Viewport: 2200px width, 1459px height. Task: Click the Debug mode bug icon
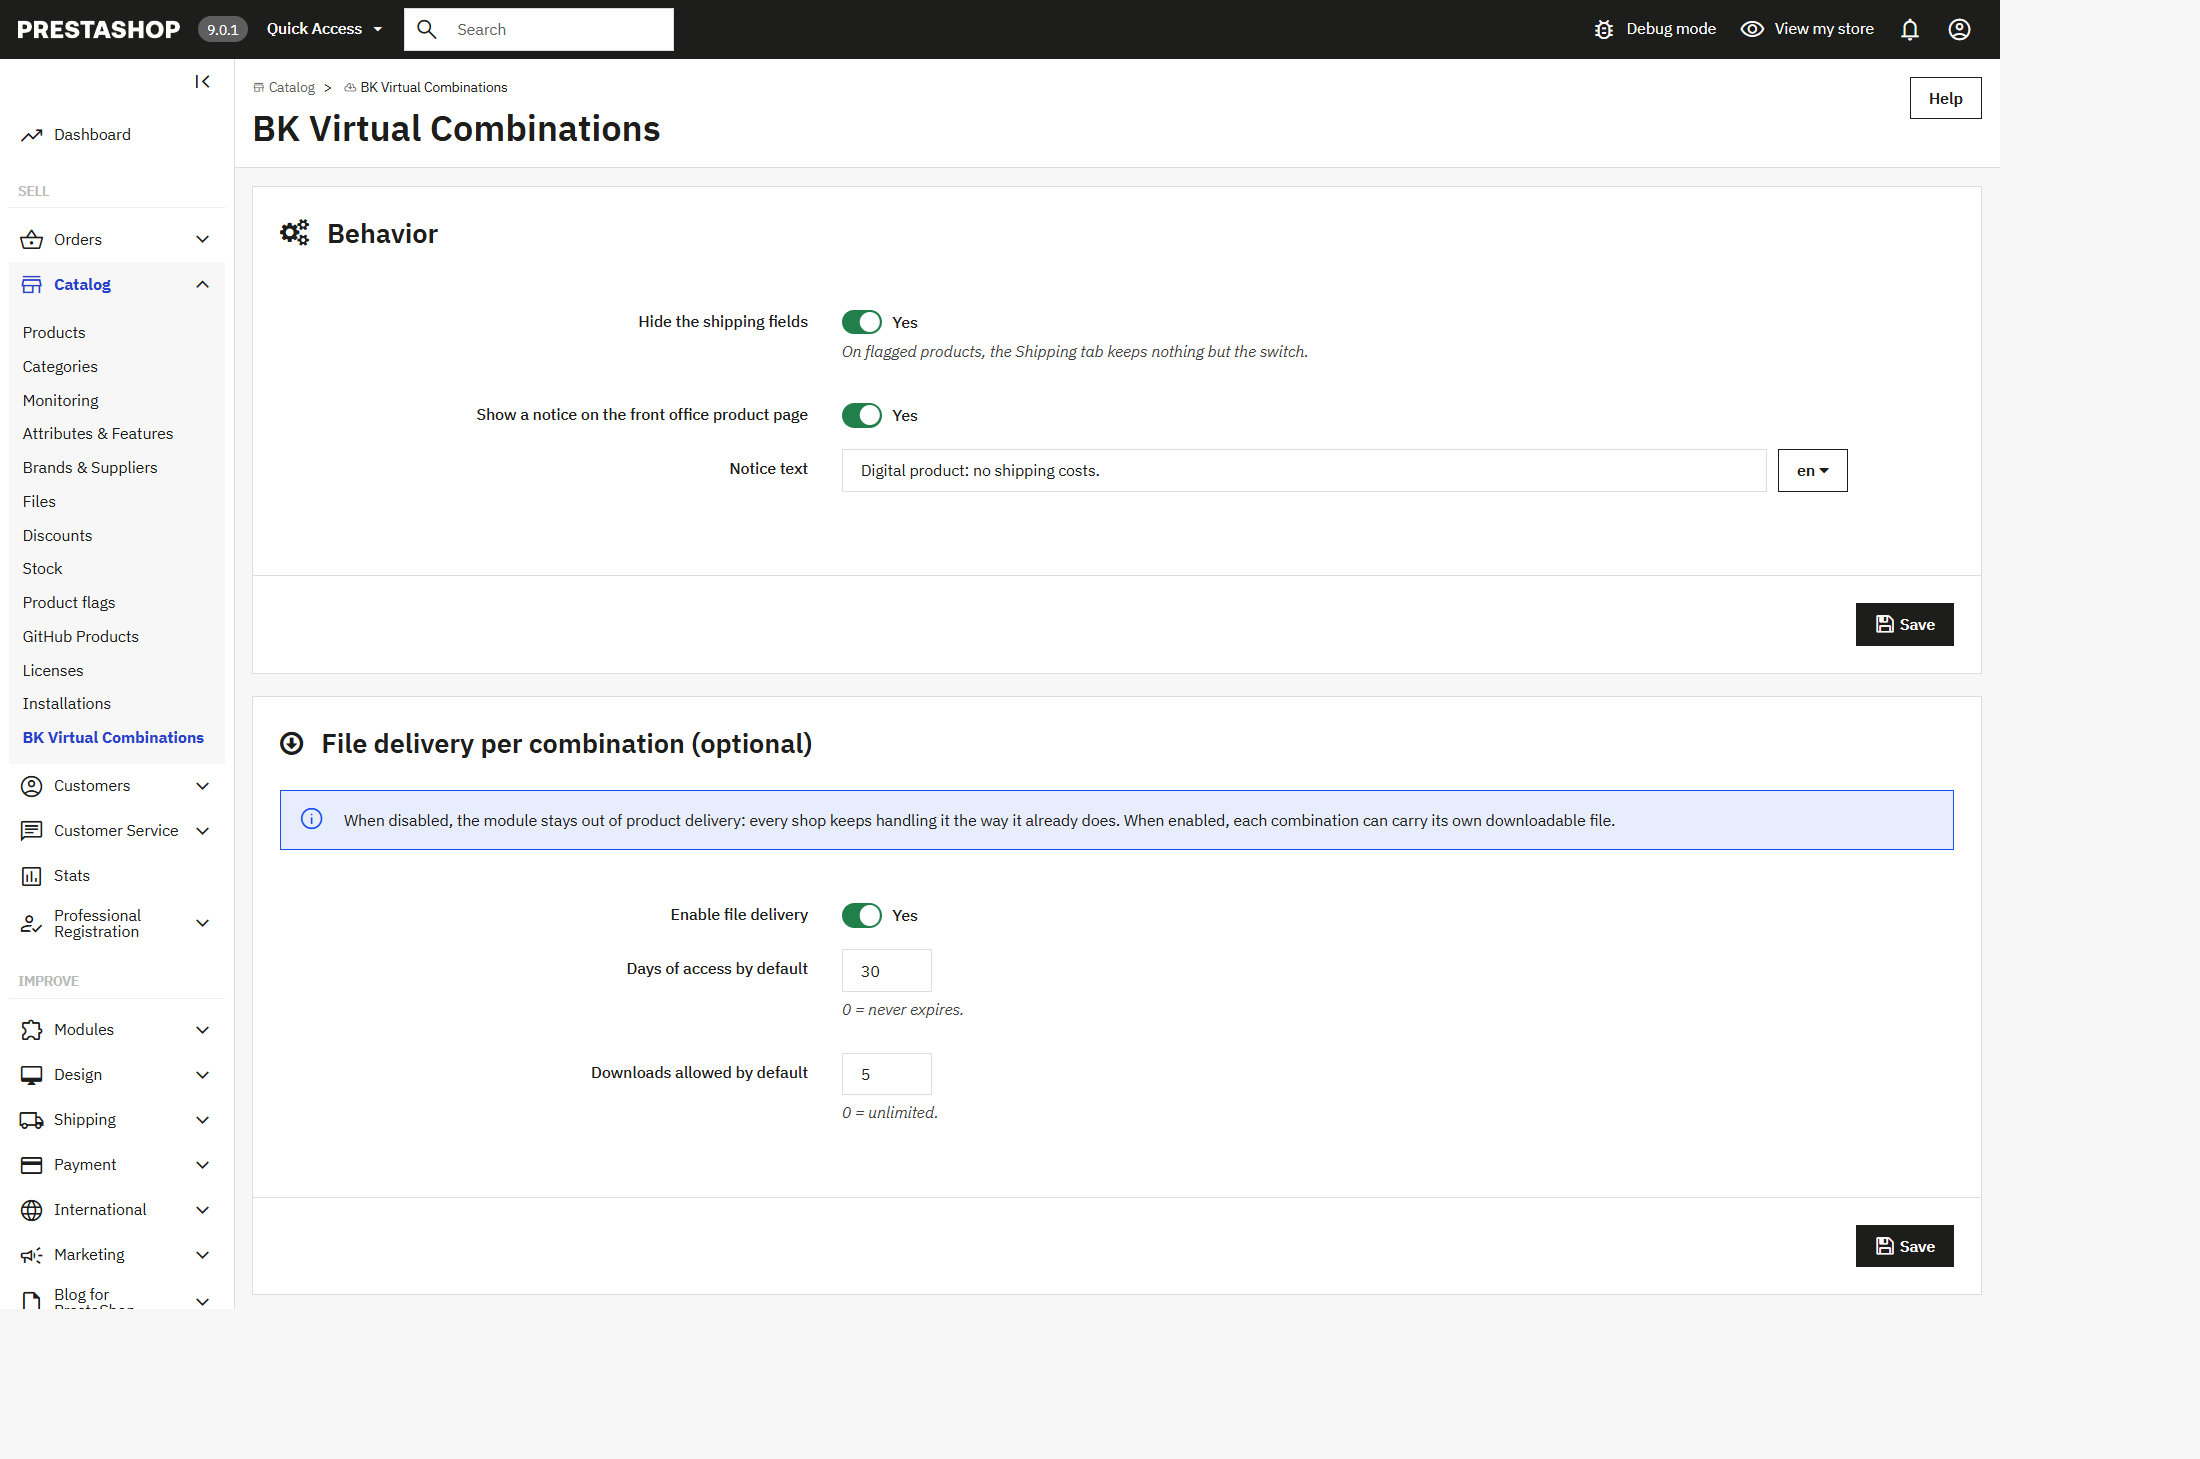[x=1603, y=29]
